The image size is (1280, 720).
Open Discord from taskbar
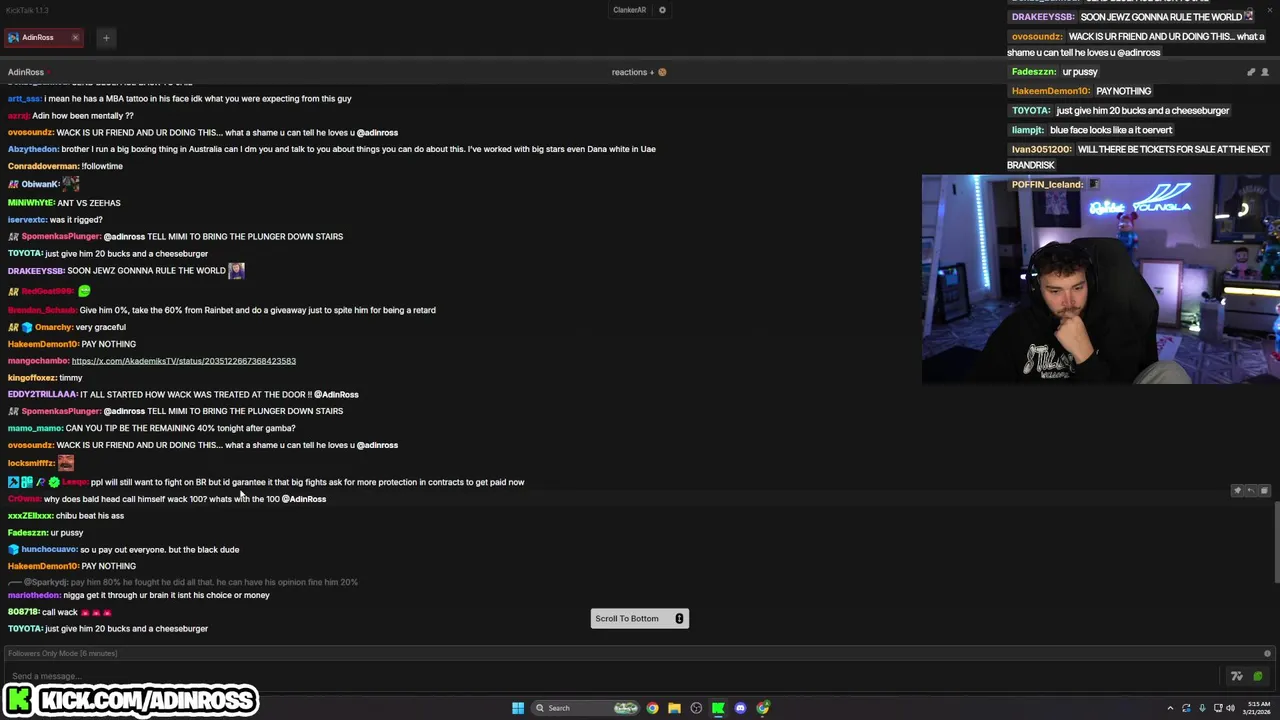pyautogui.click(x=740, y=708)
